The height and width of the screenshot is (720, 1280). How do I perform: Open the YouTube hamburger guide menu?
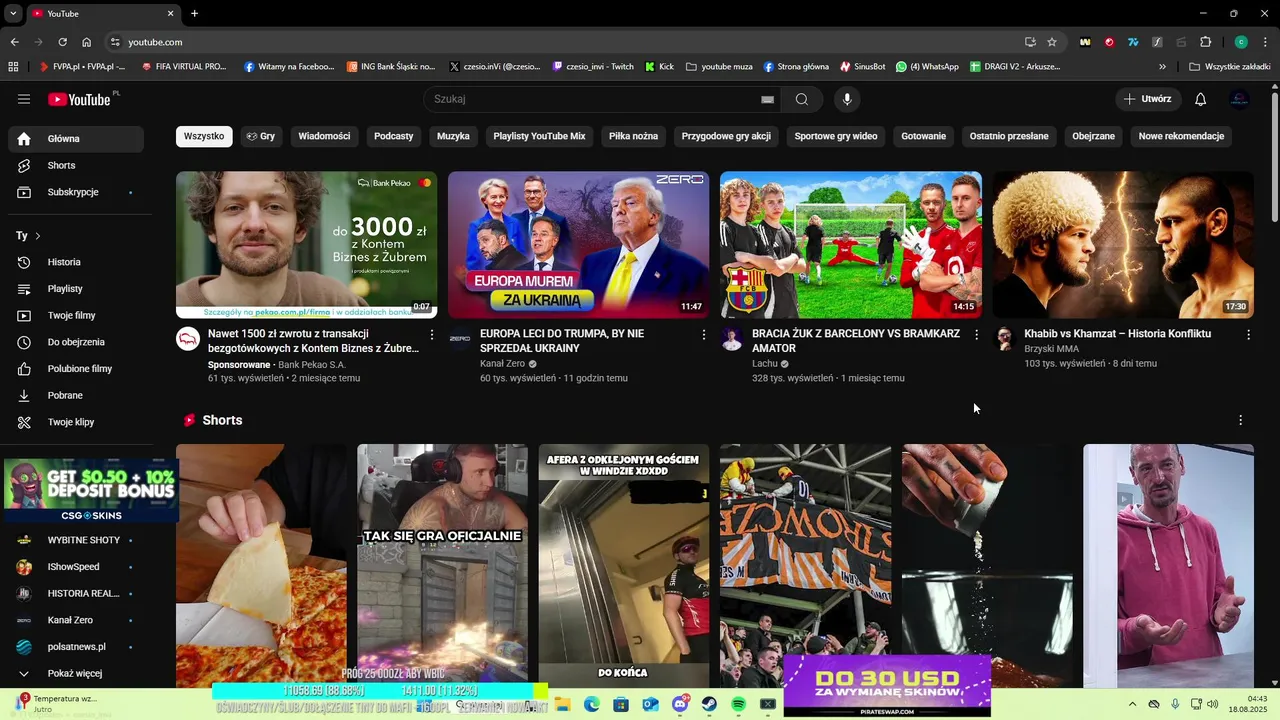click(x=24, y=99)
